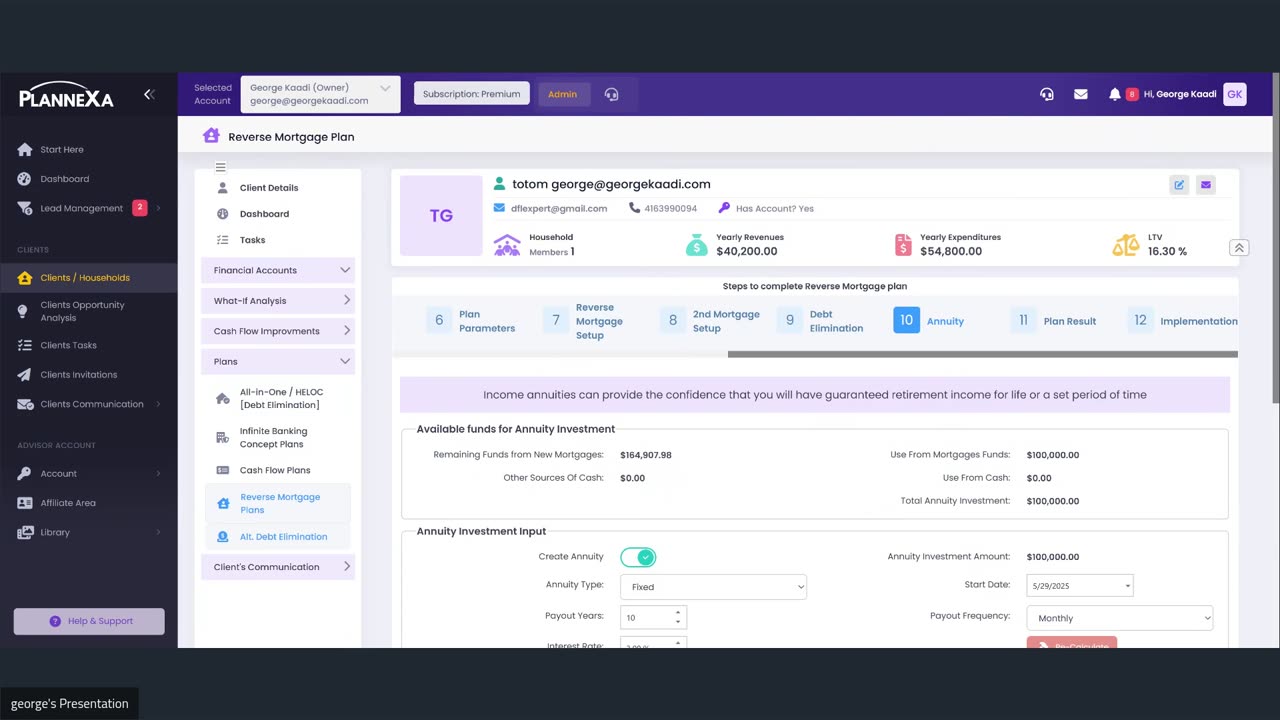Open the mail envelope icon in header

[1081, 94]
